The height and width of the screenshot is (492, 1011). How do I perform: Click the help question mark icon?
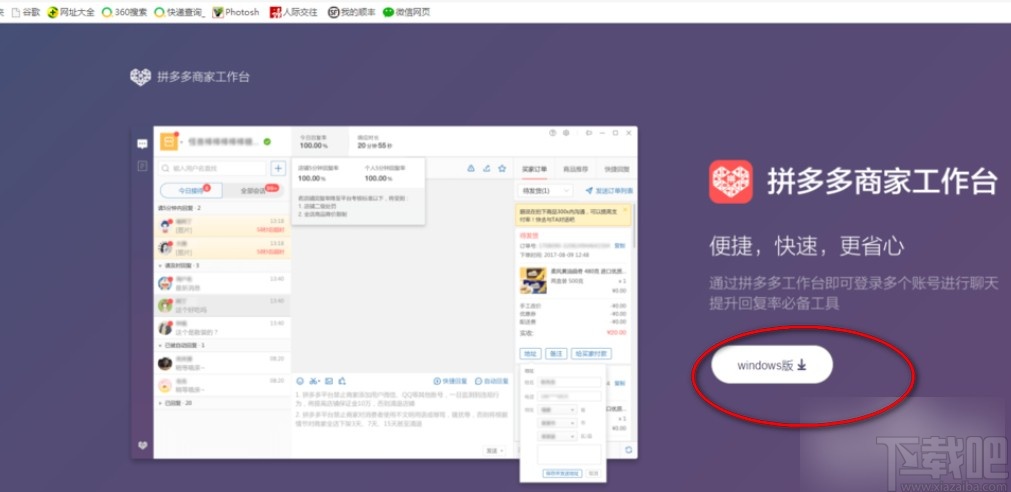[553, 133]
